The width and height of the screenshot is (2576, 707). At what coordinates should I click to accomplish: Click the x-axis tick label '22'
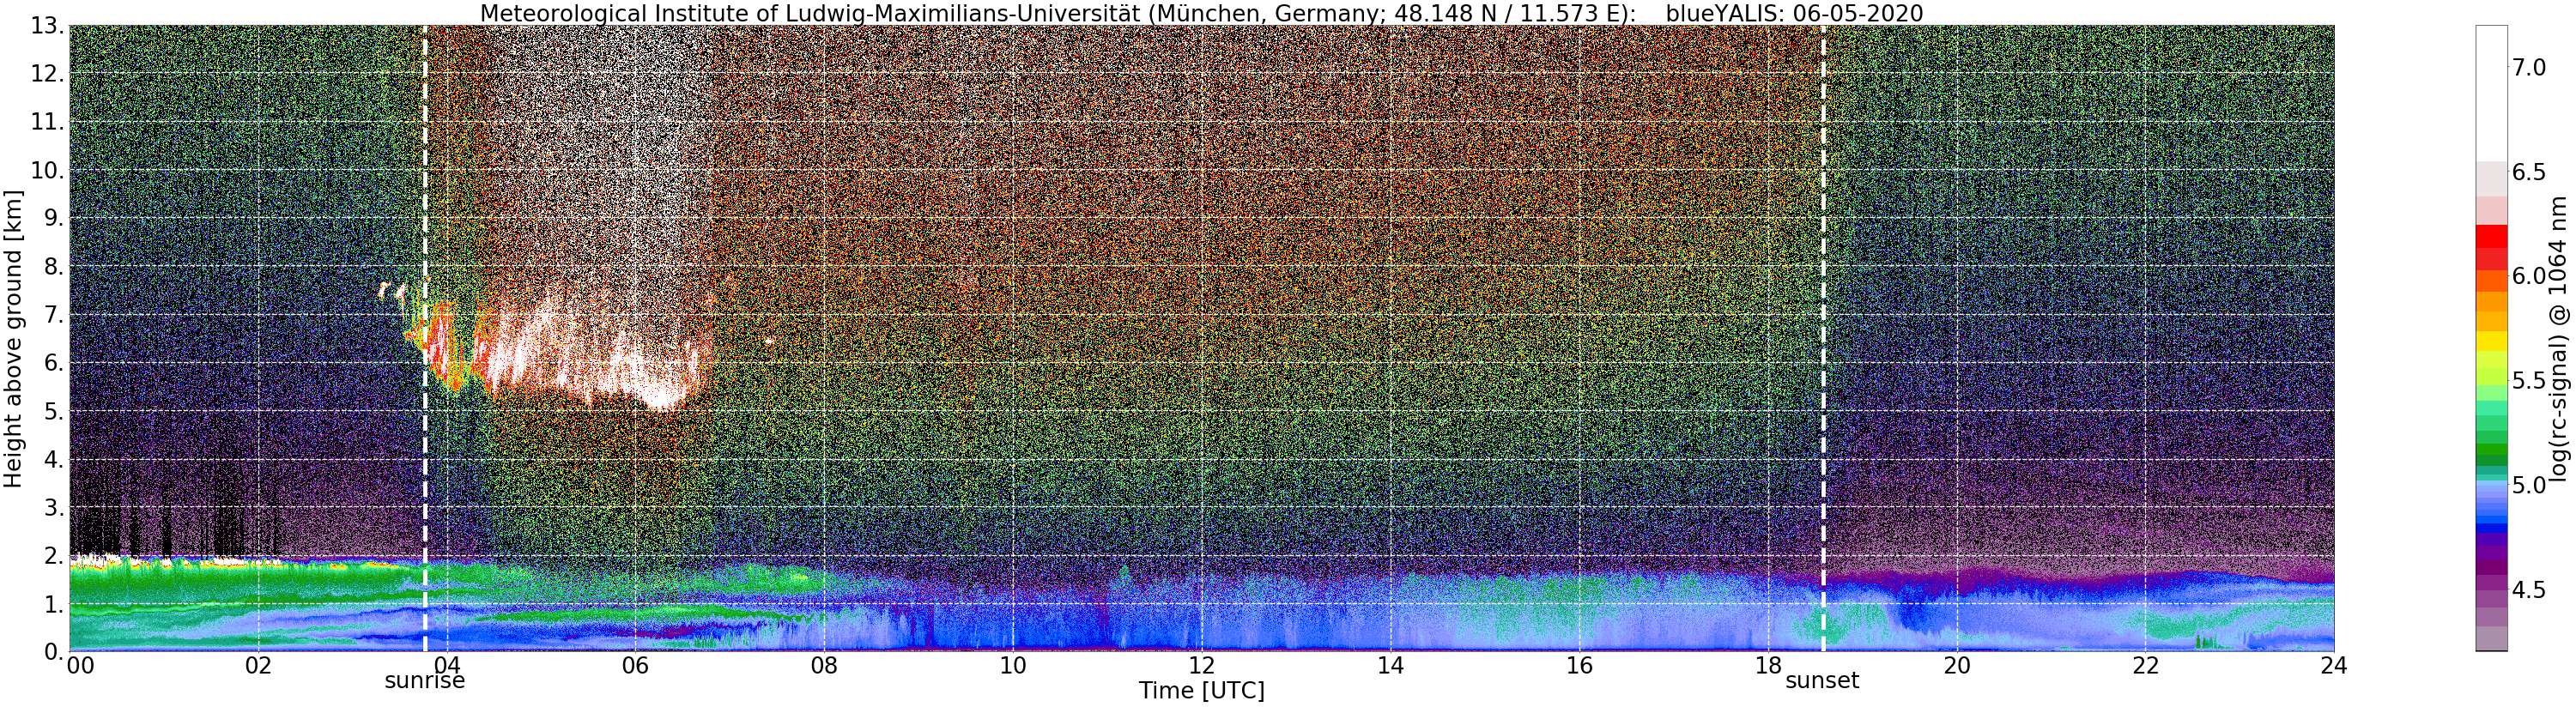pos(2145,666)
